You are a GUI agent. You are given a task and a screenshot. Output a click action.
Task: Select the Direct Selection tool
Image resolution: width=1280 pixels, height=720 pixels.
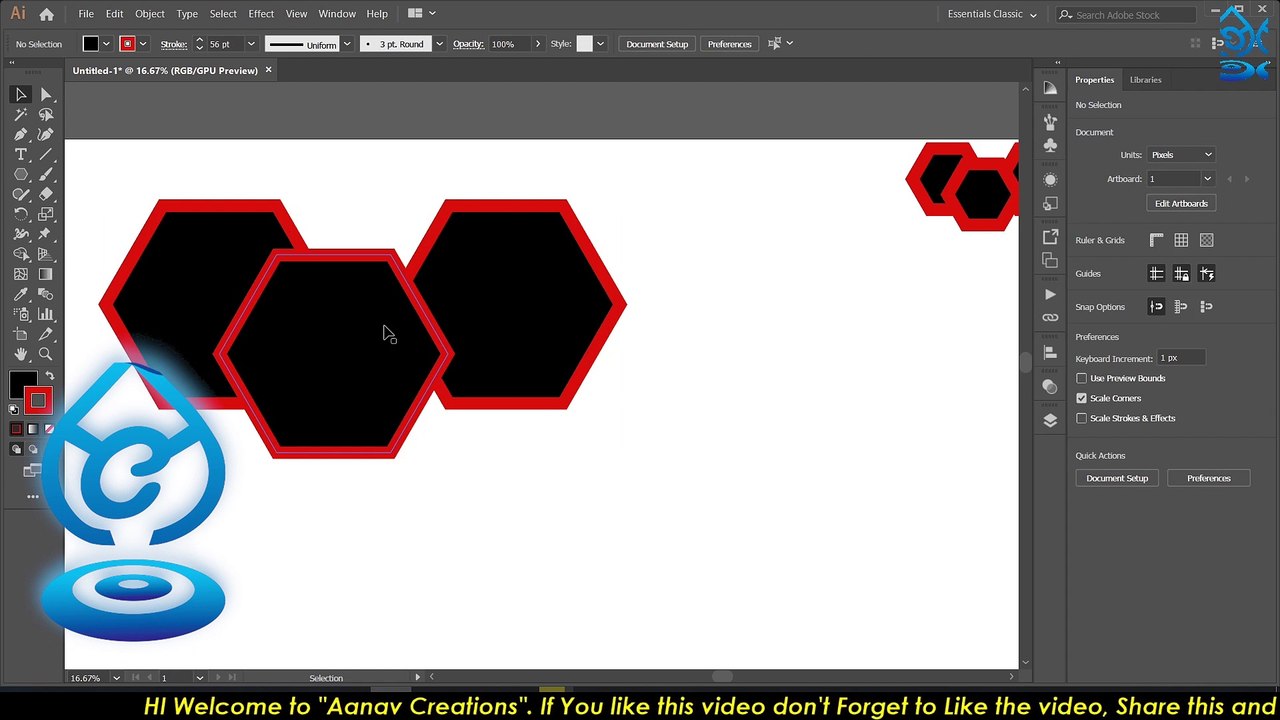tap(45, 94)
